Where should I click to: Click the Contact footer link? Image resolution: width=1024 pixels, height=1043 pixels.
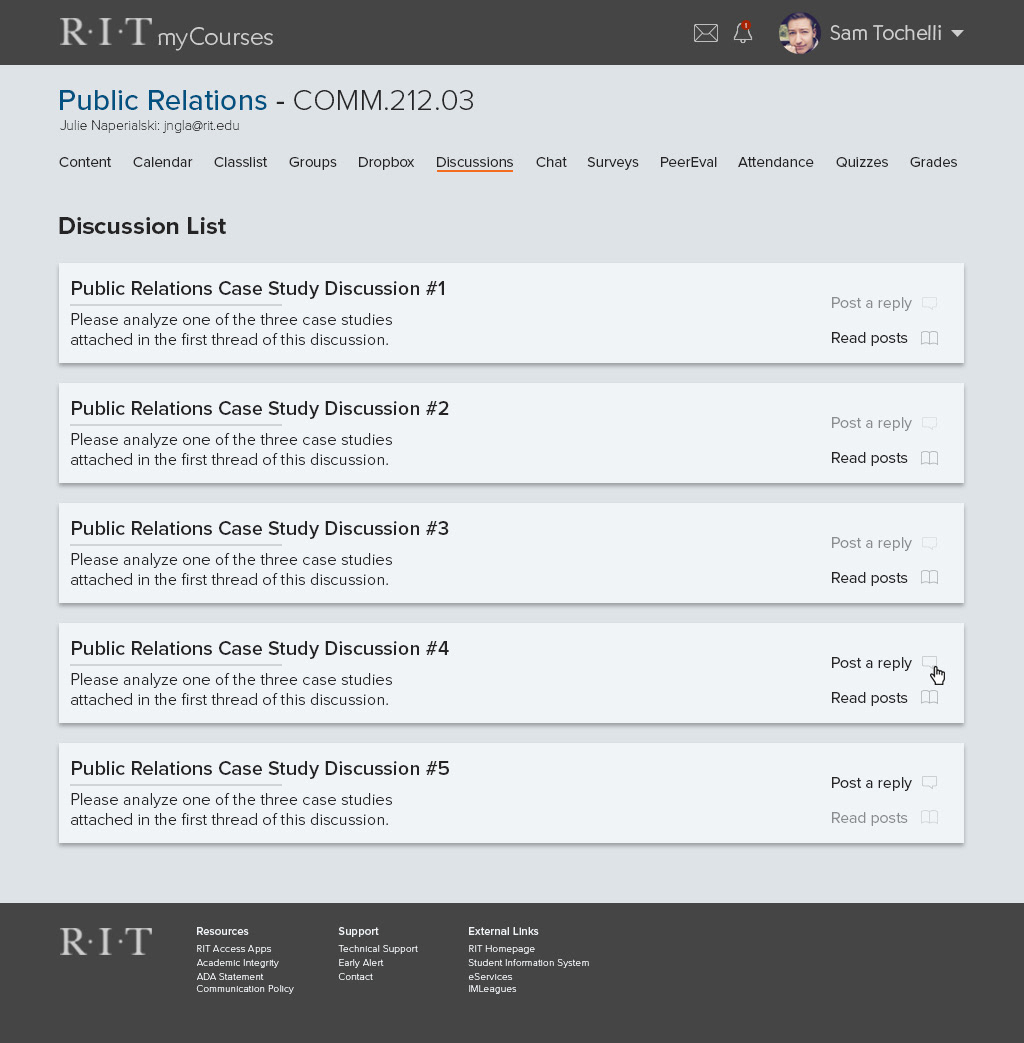click(x=355, y=976)
